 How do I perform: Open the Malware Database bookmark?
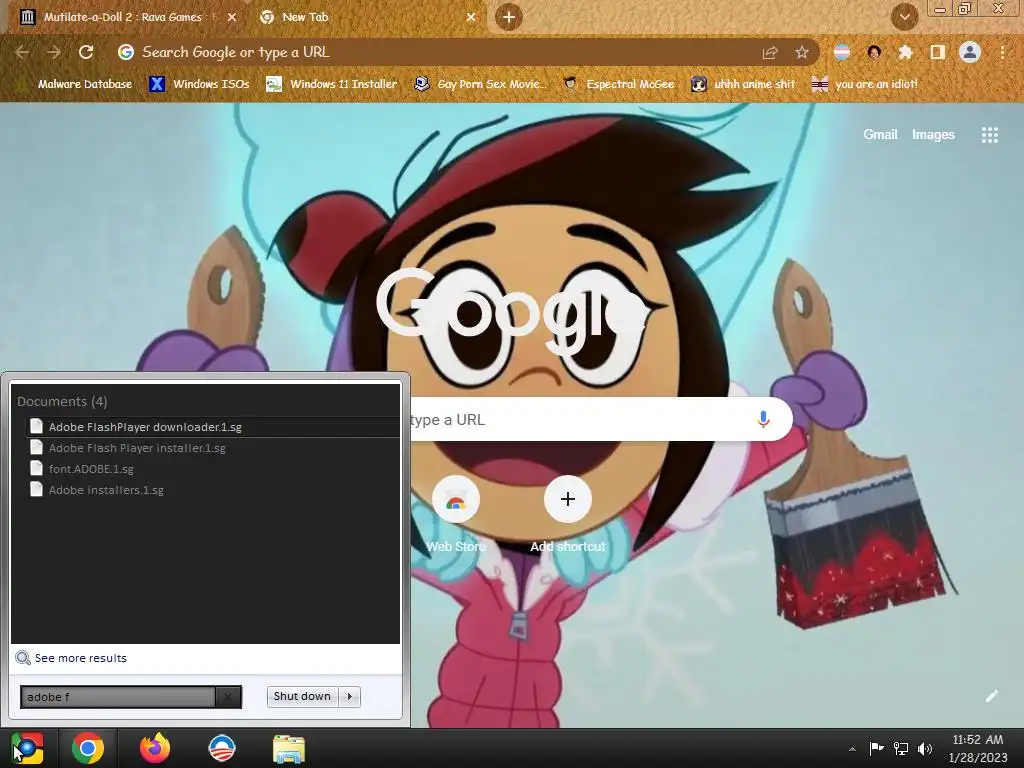tap(75, 84)
